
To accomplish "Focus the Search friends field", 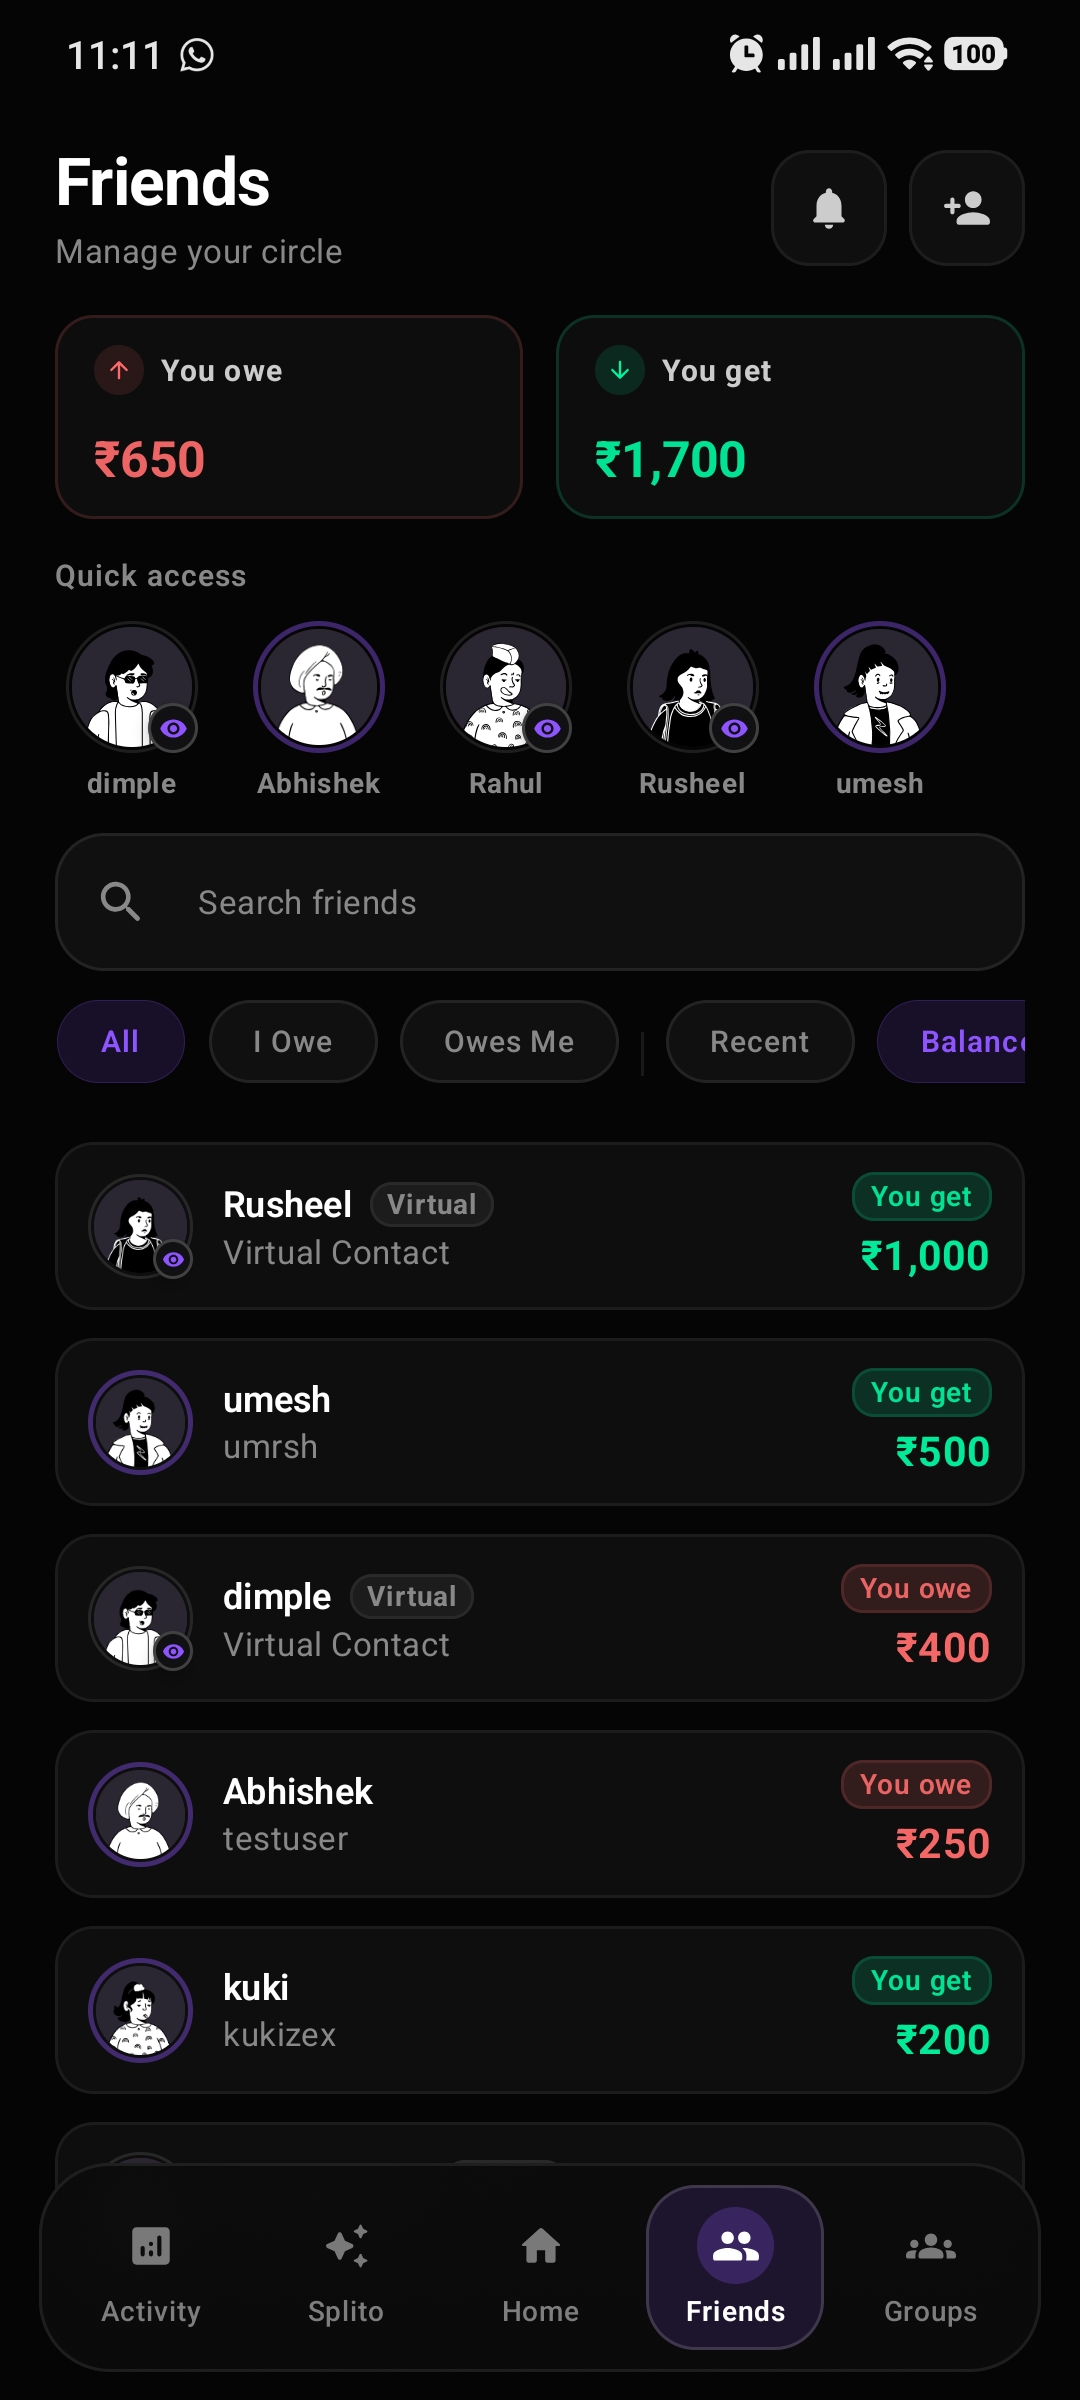I will (540, 902).
